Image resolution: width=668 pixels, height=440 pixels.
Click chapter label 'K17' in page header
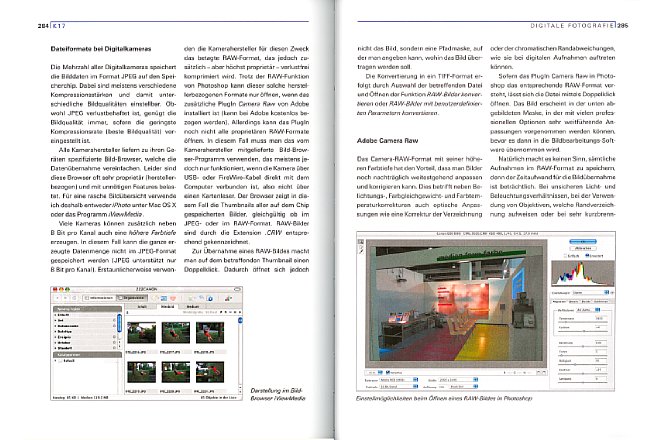pyautogui.click(x=59, y=26)
